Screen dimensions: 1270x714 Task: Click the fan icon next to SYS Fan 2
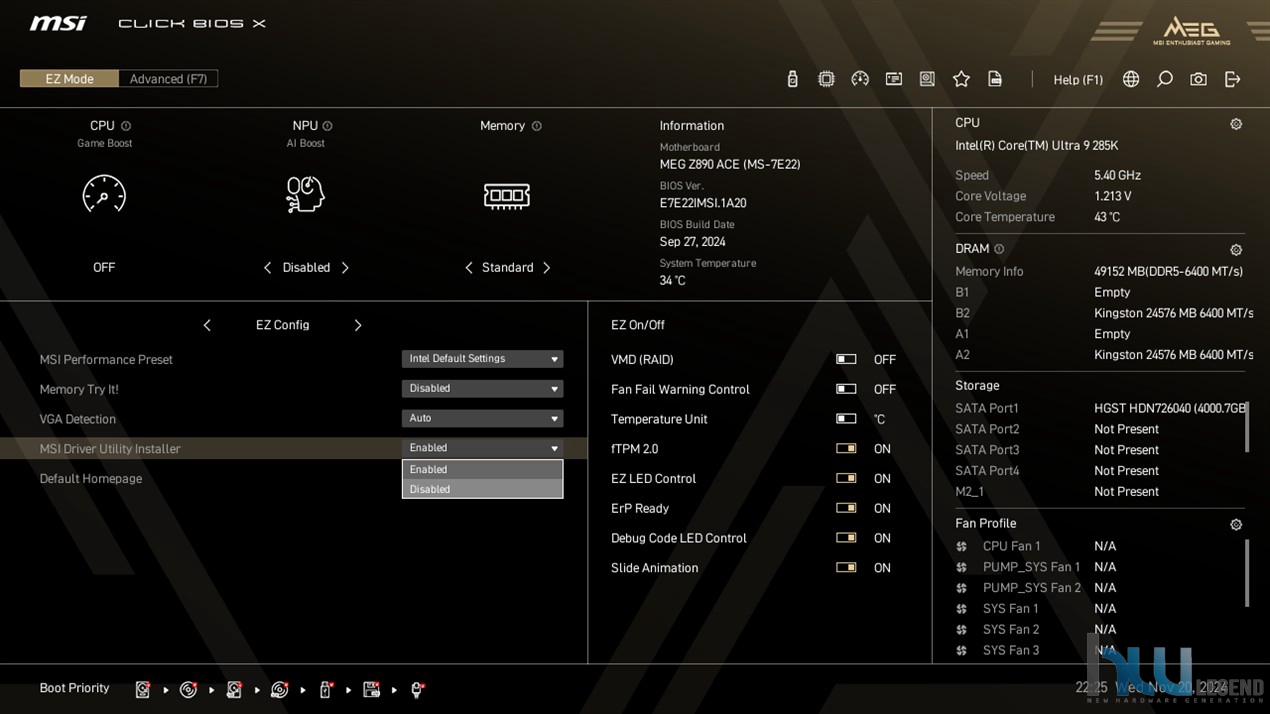coord(961,629)
